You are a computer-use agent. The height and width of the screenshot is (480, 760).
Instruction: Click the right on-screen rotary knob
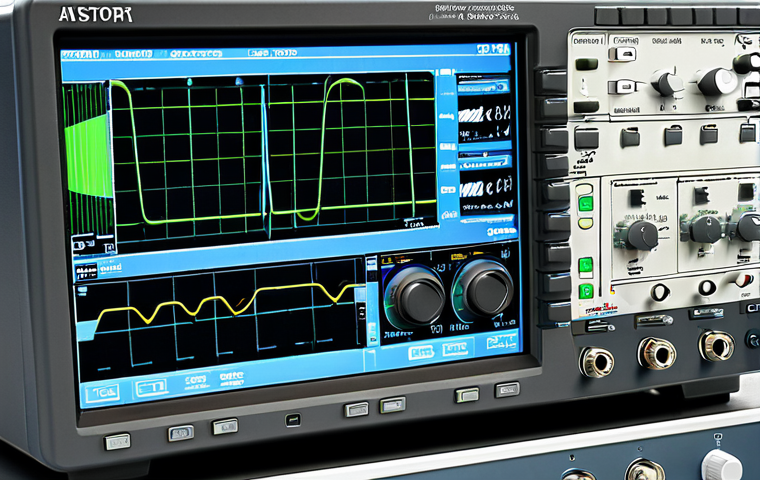(x=483, y=290)
